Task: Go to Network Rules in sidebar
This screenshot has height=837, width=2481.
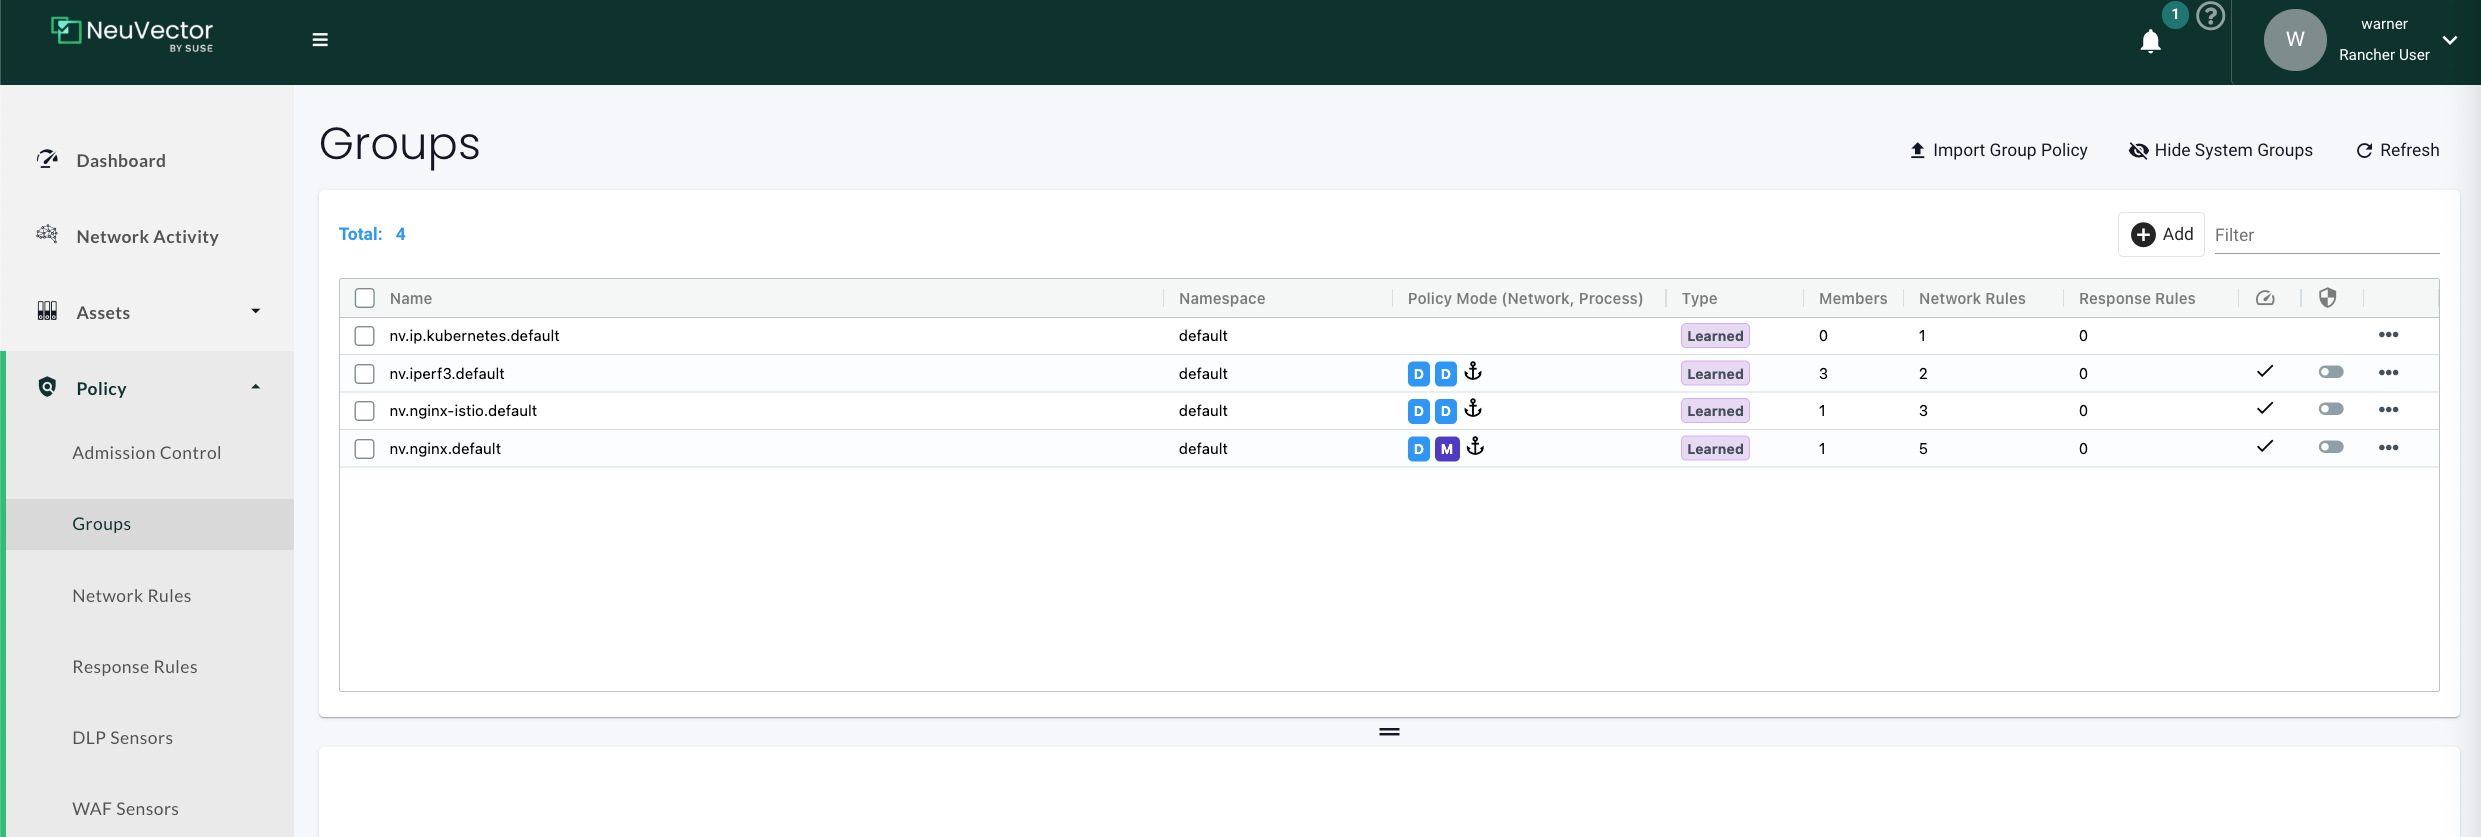Action: coord(131,596)
